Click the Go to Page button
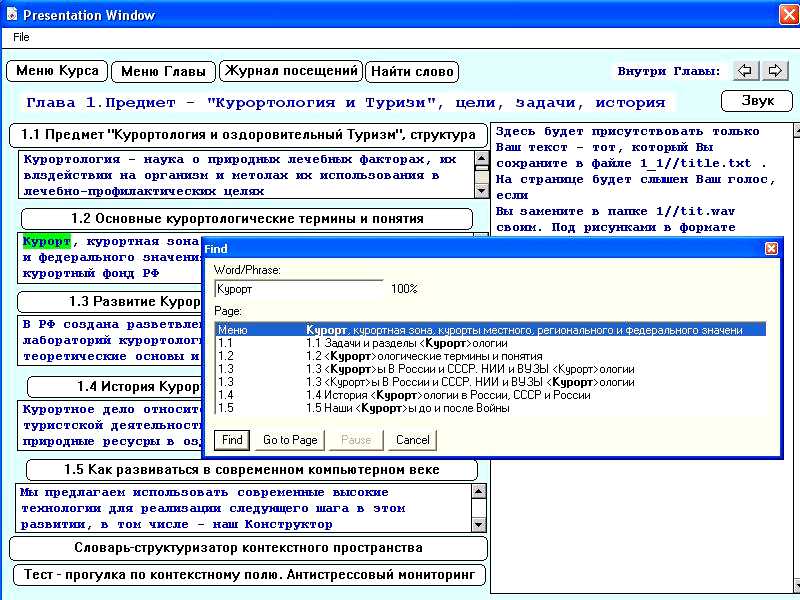800x600 pixels. pos(290,440)
